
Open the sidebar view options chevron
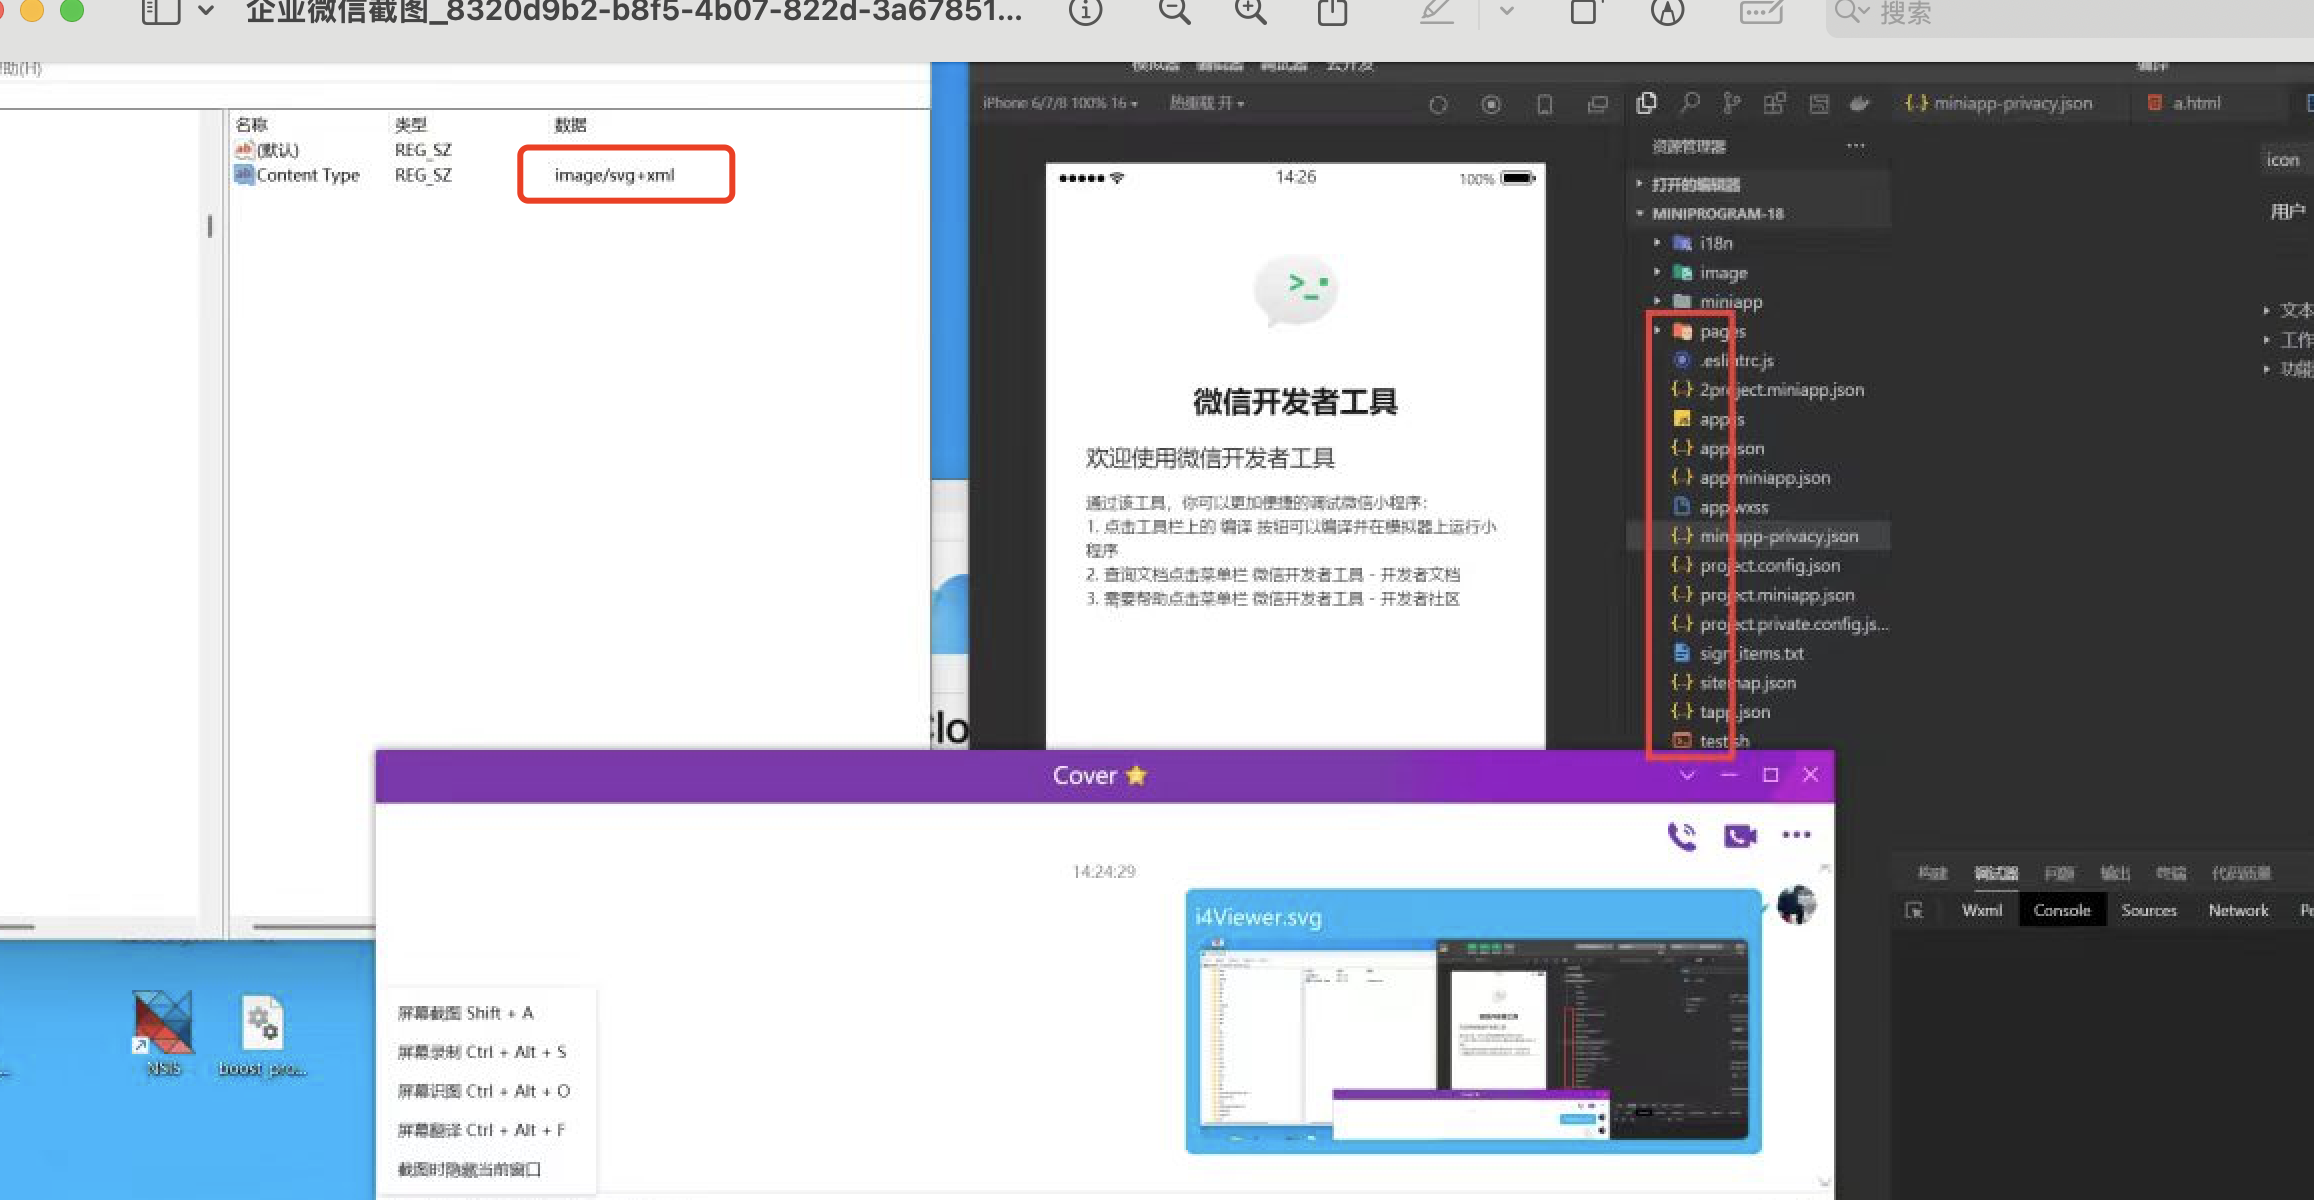[206, 11]
